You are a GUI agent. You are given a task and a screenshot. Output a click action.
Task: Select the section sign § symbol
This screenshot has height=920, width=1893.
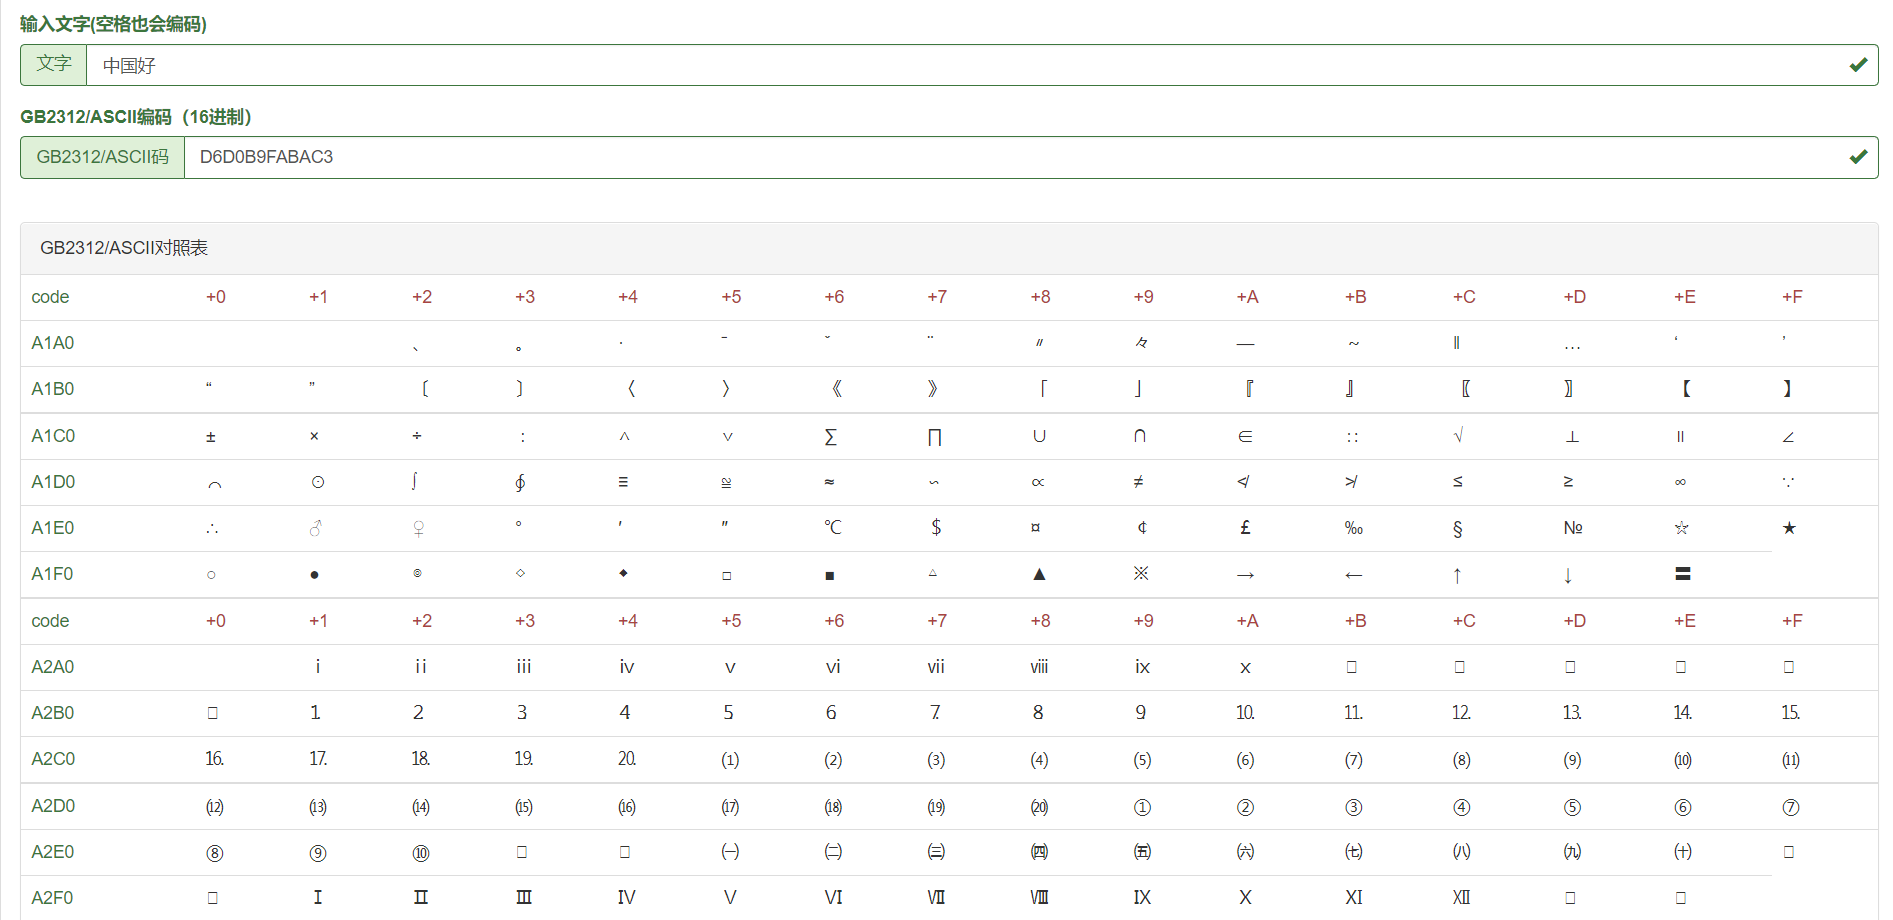tap(1457, 528)
